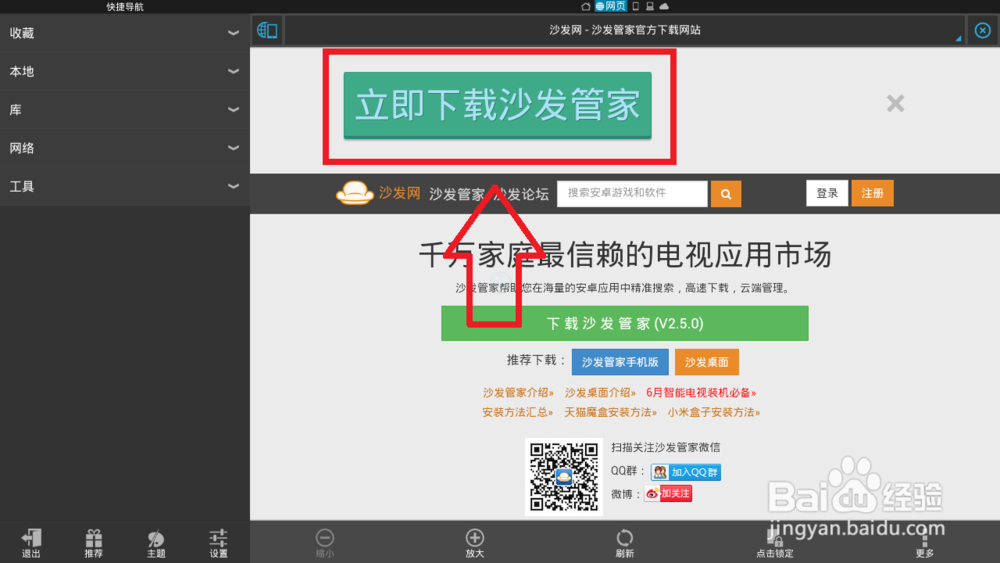Expand the 工具 section
The height and width of the screenshot is (563, 1000).
[124, 186]
